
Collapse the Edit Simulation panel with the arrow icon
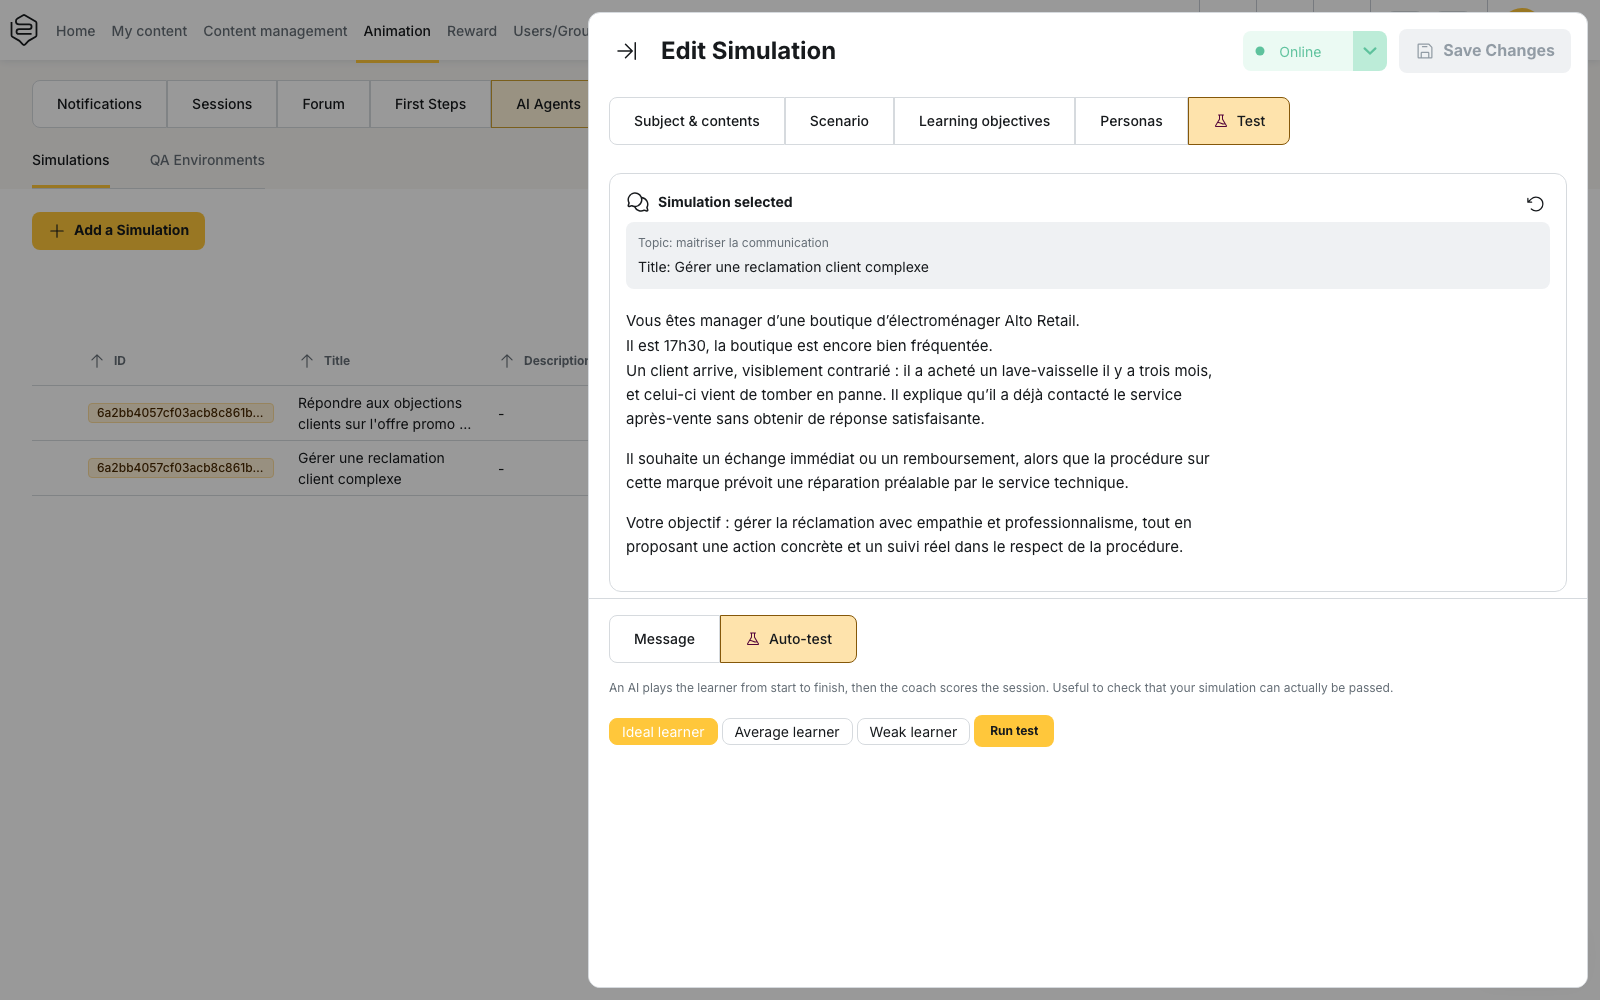tap(627, 51)
